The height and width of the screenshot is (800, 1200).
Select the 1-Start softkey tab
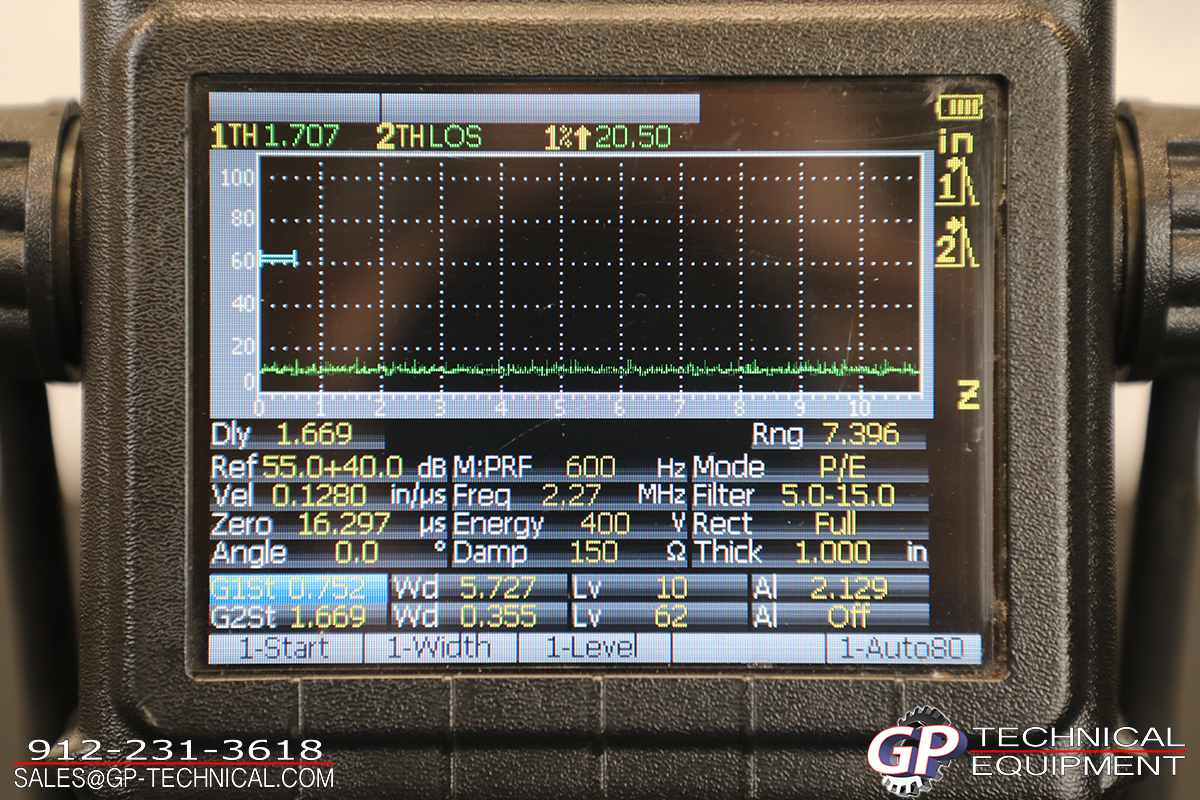tap(284, 648)
